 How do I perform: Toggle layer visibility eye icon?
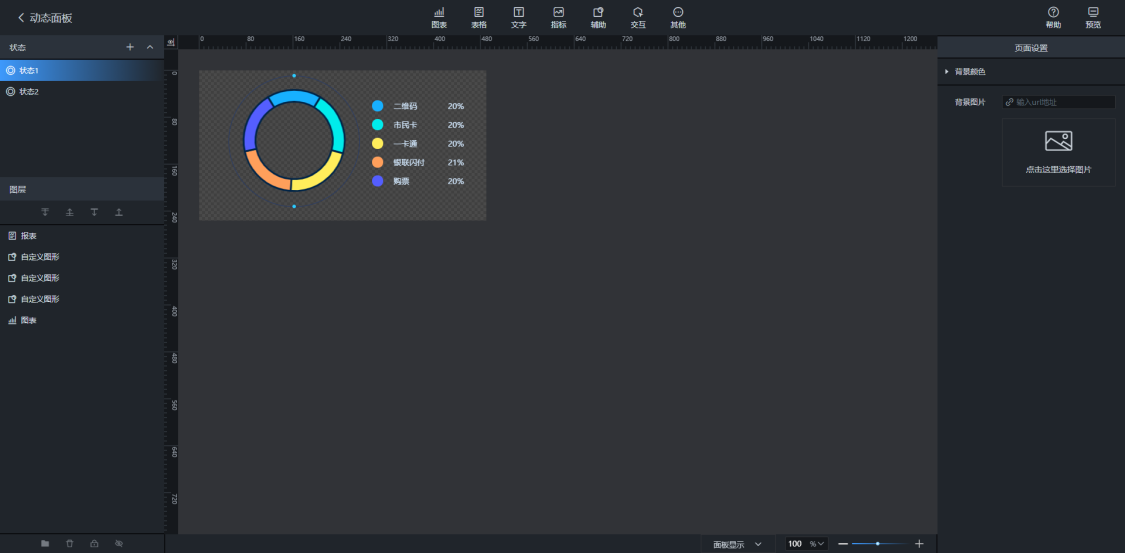[118, 543]
